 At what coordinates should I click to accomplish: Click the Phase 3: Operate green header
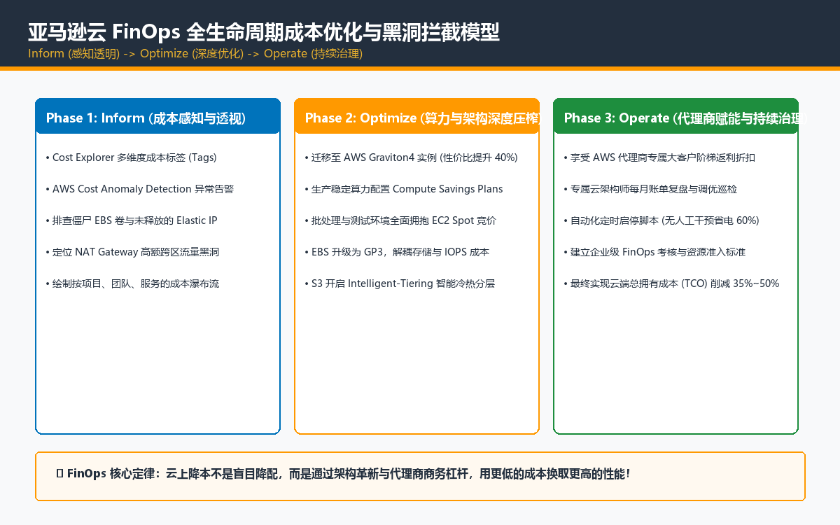tap(676, 117)
